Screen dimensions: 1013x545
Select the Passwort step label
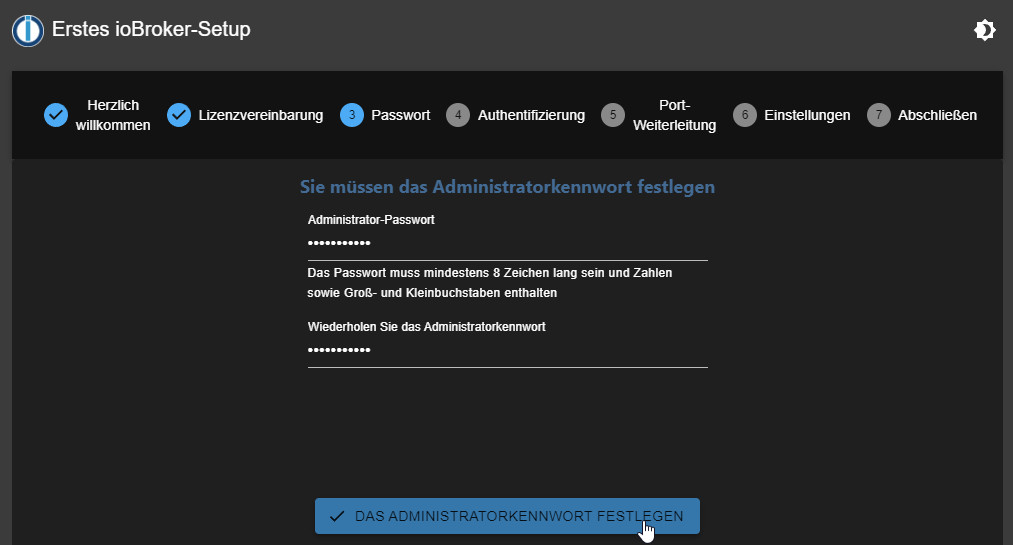[400, 115]
